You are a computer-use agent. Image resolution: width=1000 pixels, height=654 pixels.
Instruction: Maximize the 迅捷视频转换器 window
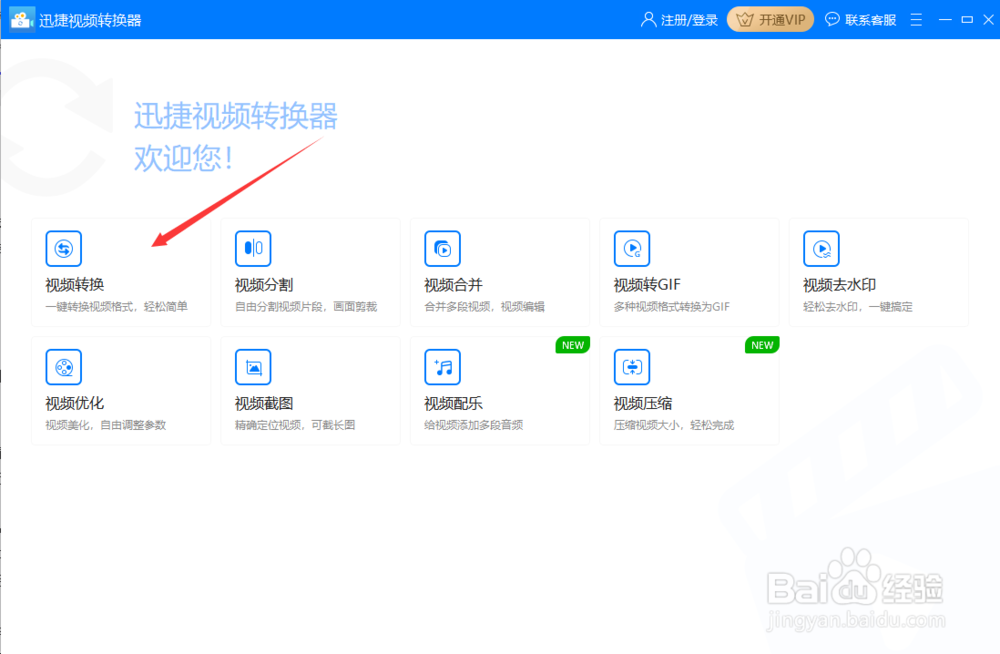click(967, 20)
